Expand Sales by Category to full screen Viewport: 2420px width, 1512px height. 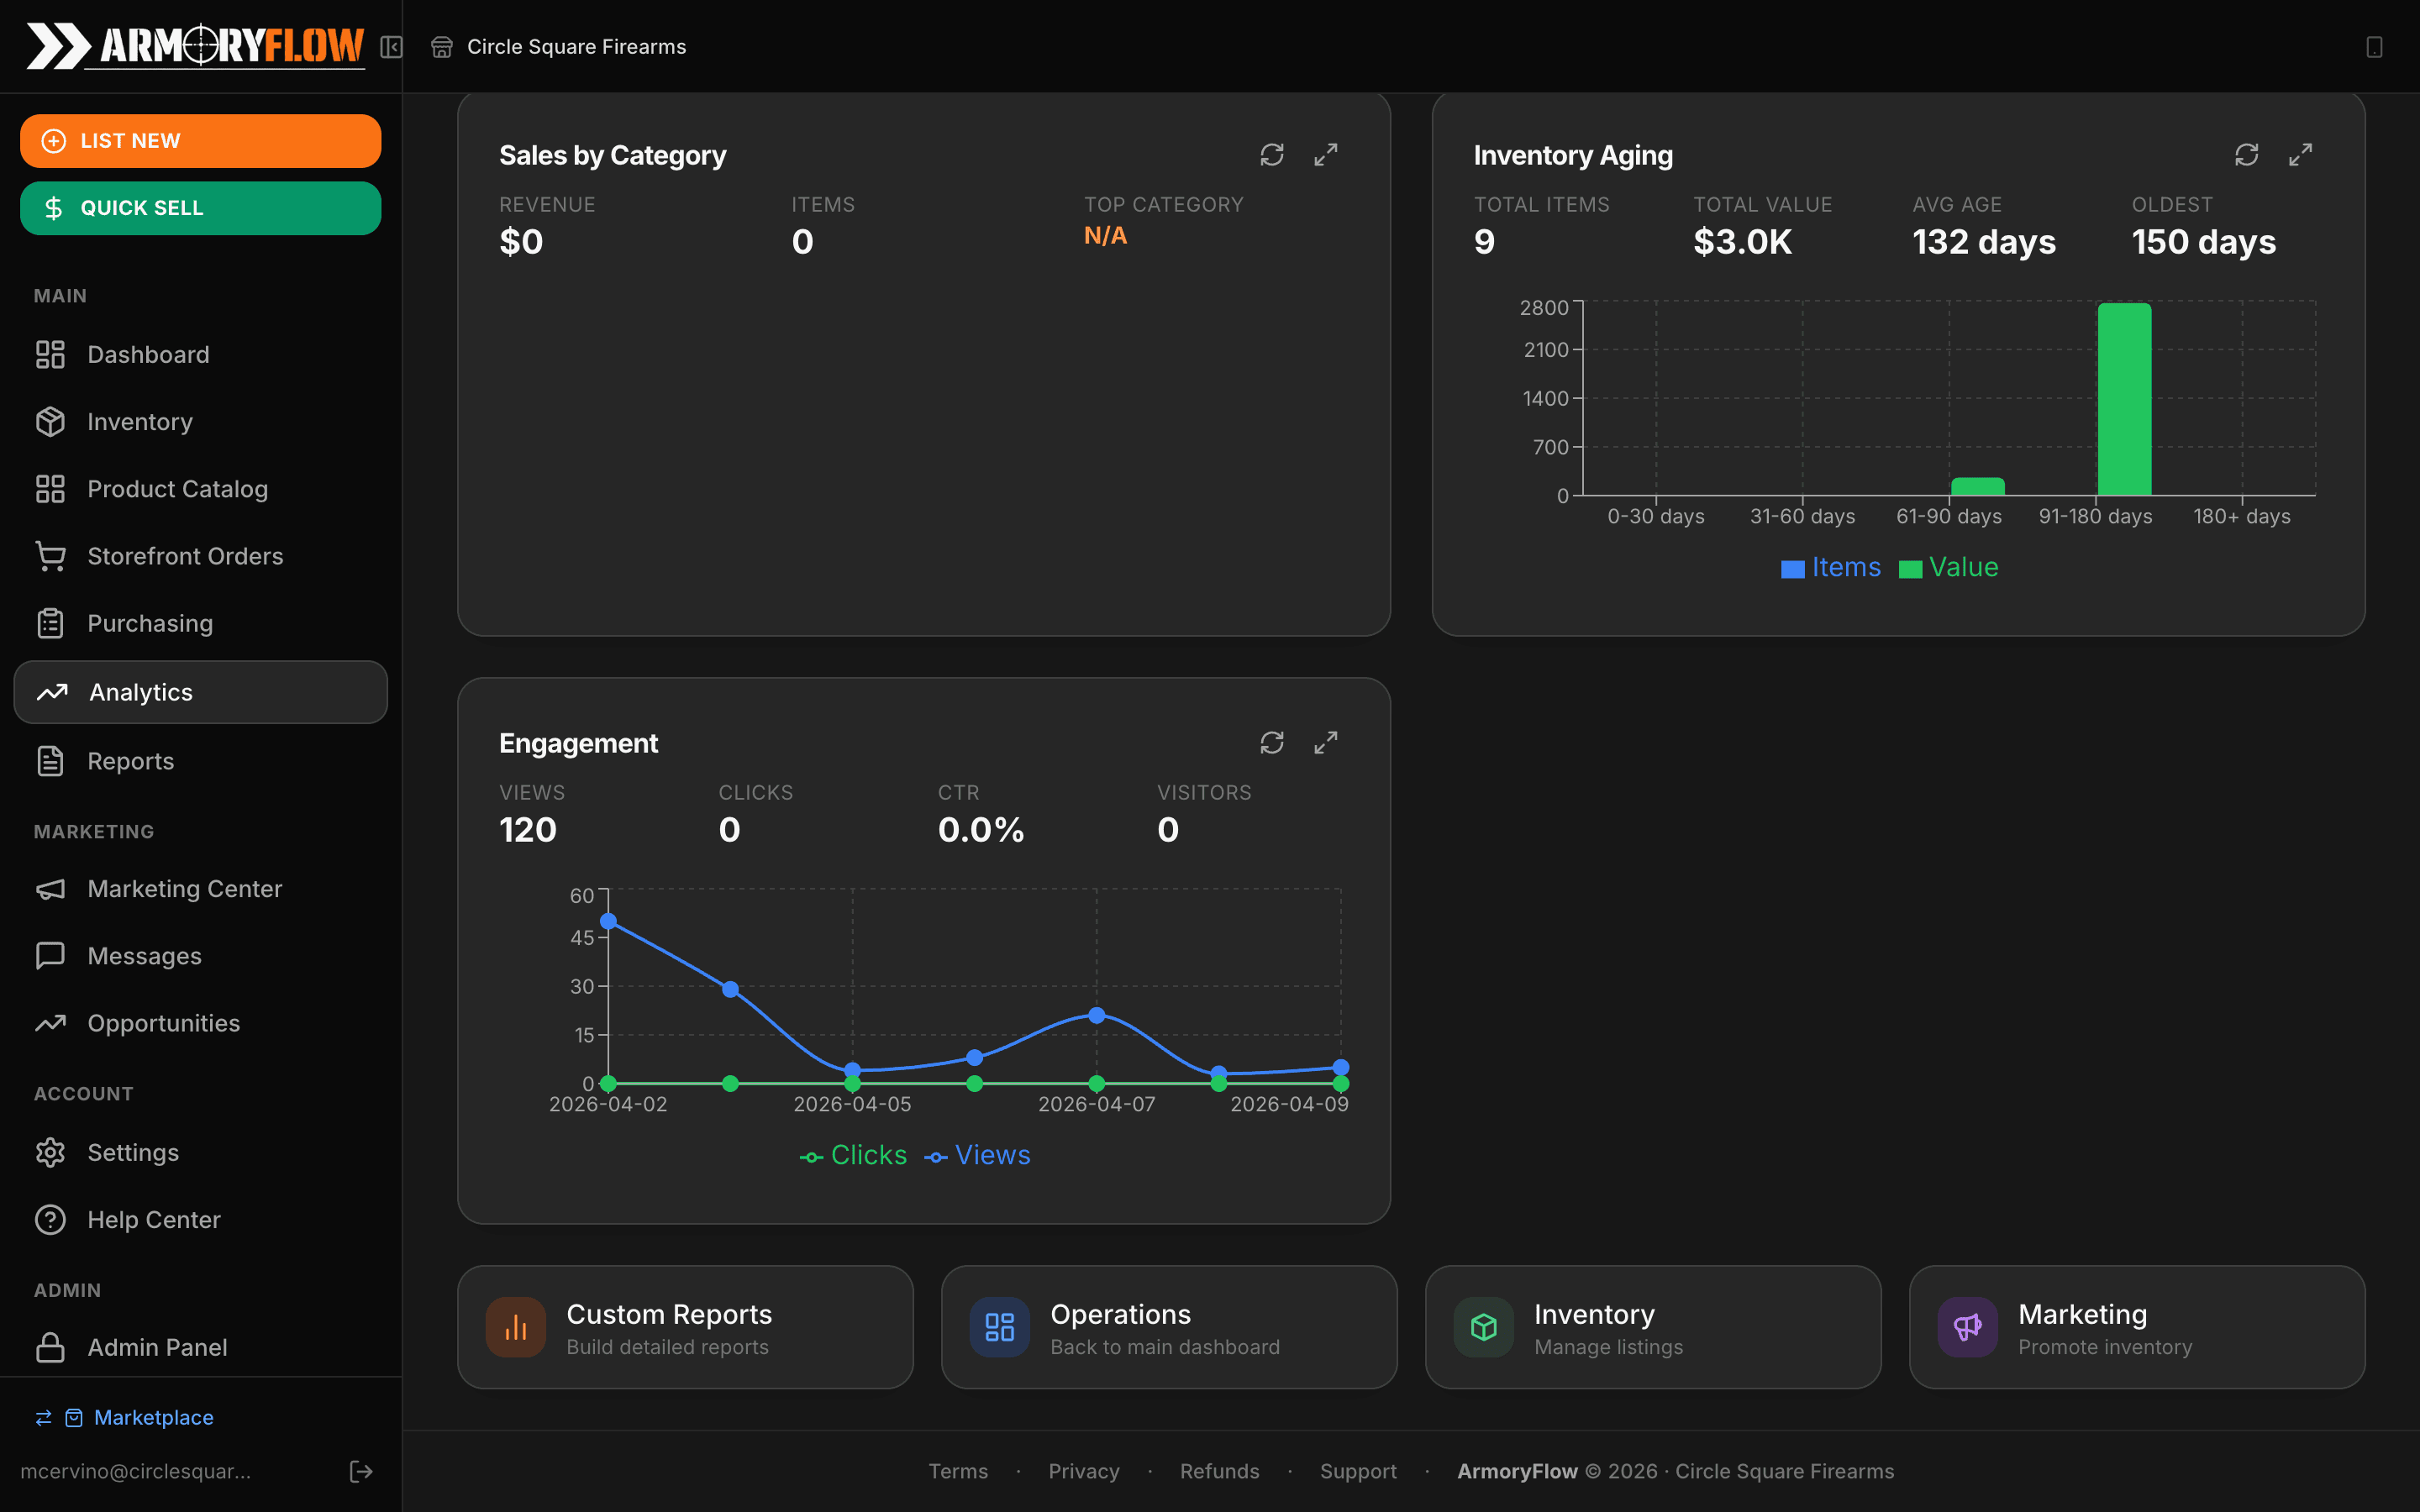coord(1326,155)
